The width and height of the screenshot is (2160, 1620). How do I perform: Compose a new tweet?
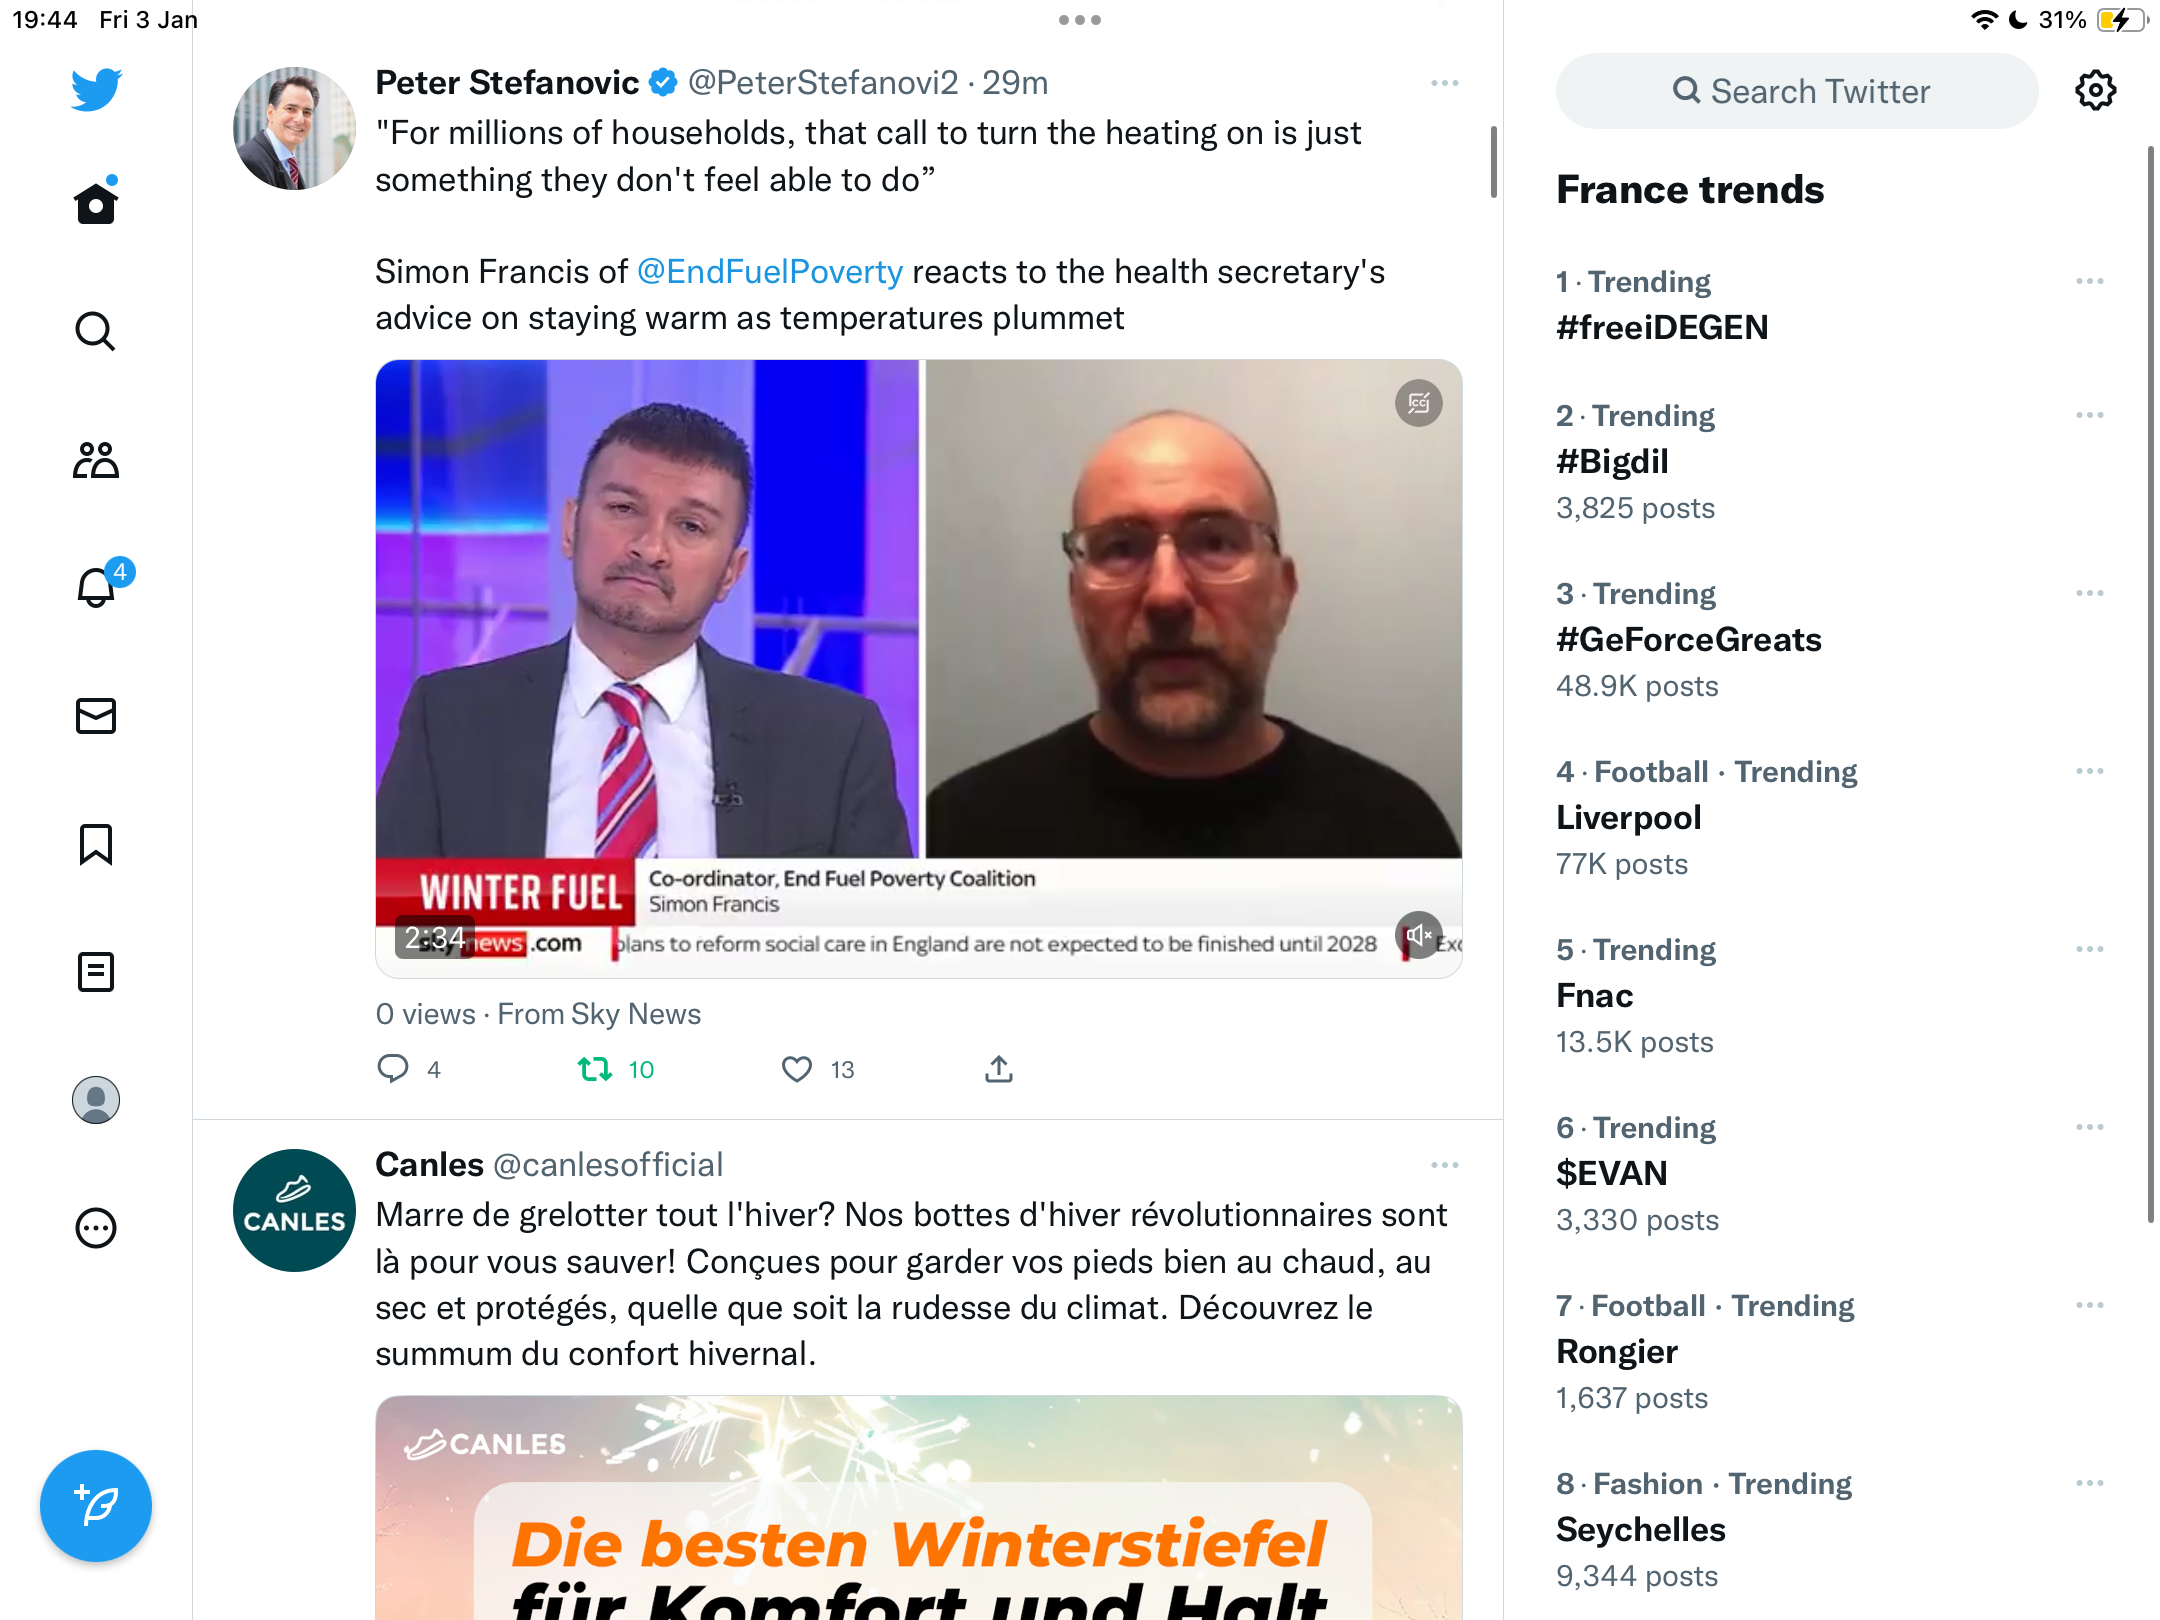pyautogui.click(x=96, y=1506)
